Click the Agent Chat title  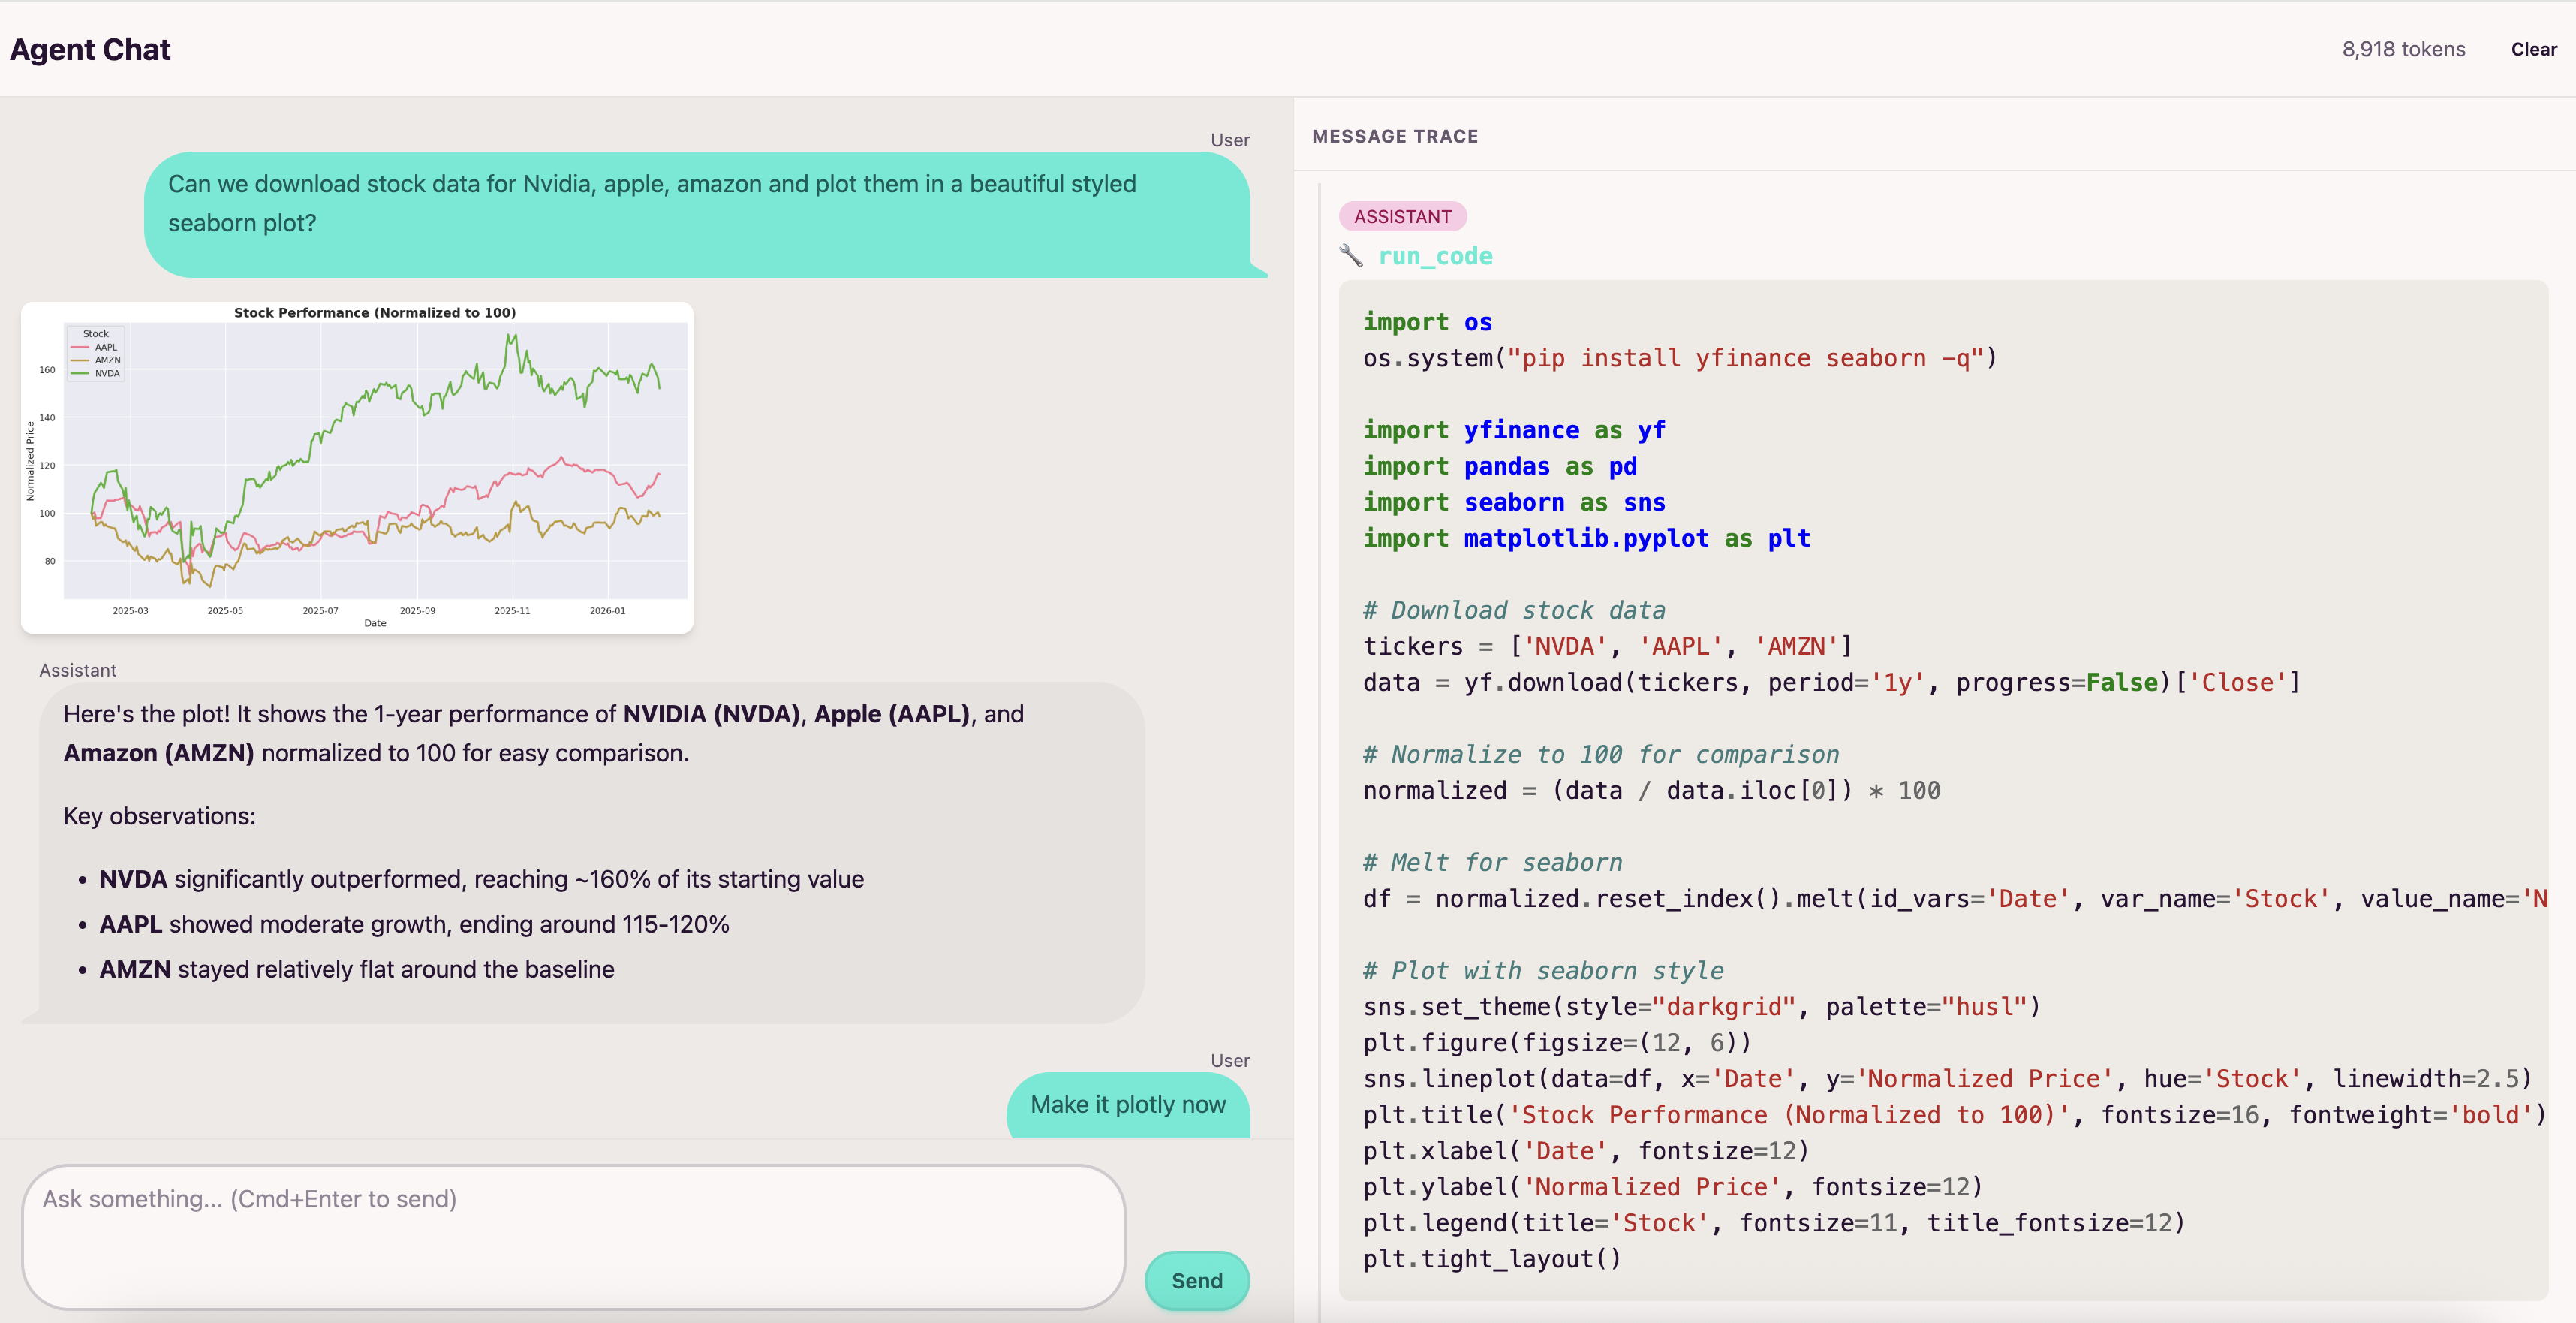tap(90, 49)
